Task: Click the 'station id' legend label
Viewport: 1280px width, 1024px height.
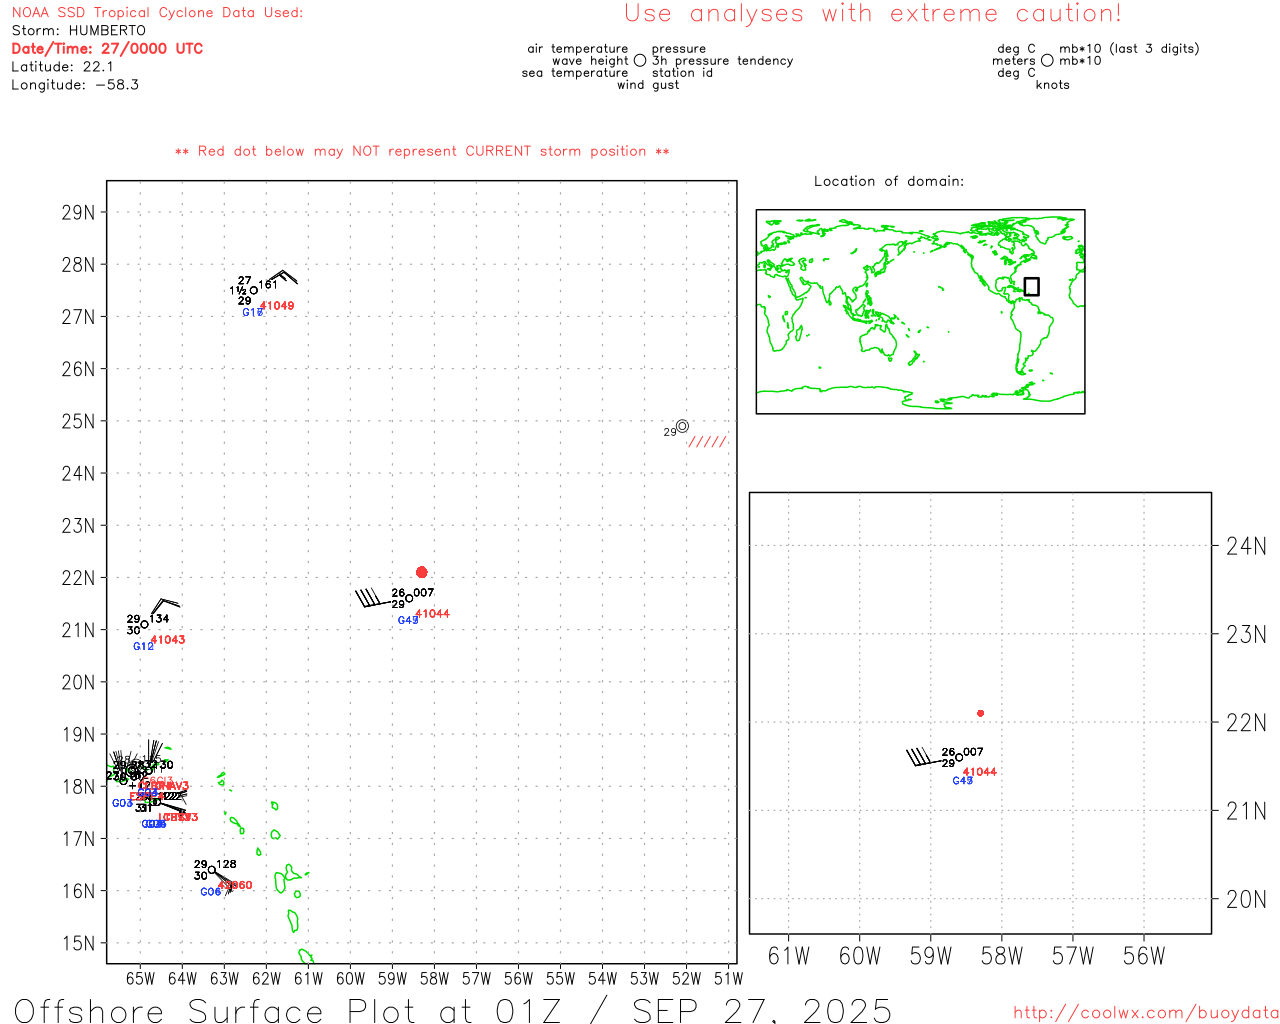Action: point(683,73)
